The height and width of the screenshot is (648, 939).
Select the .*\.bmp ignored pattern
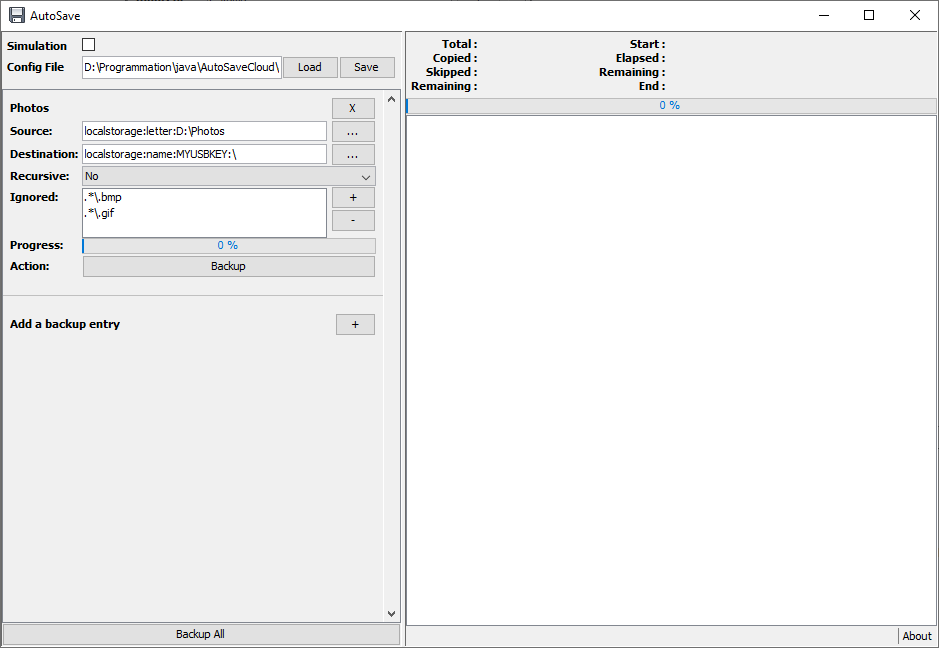pyautogui.click(x=103, y=197)
